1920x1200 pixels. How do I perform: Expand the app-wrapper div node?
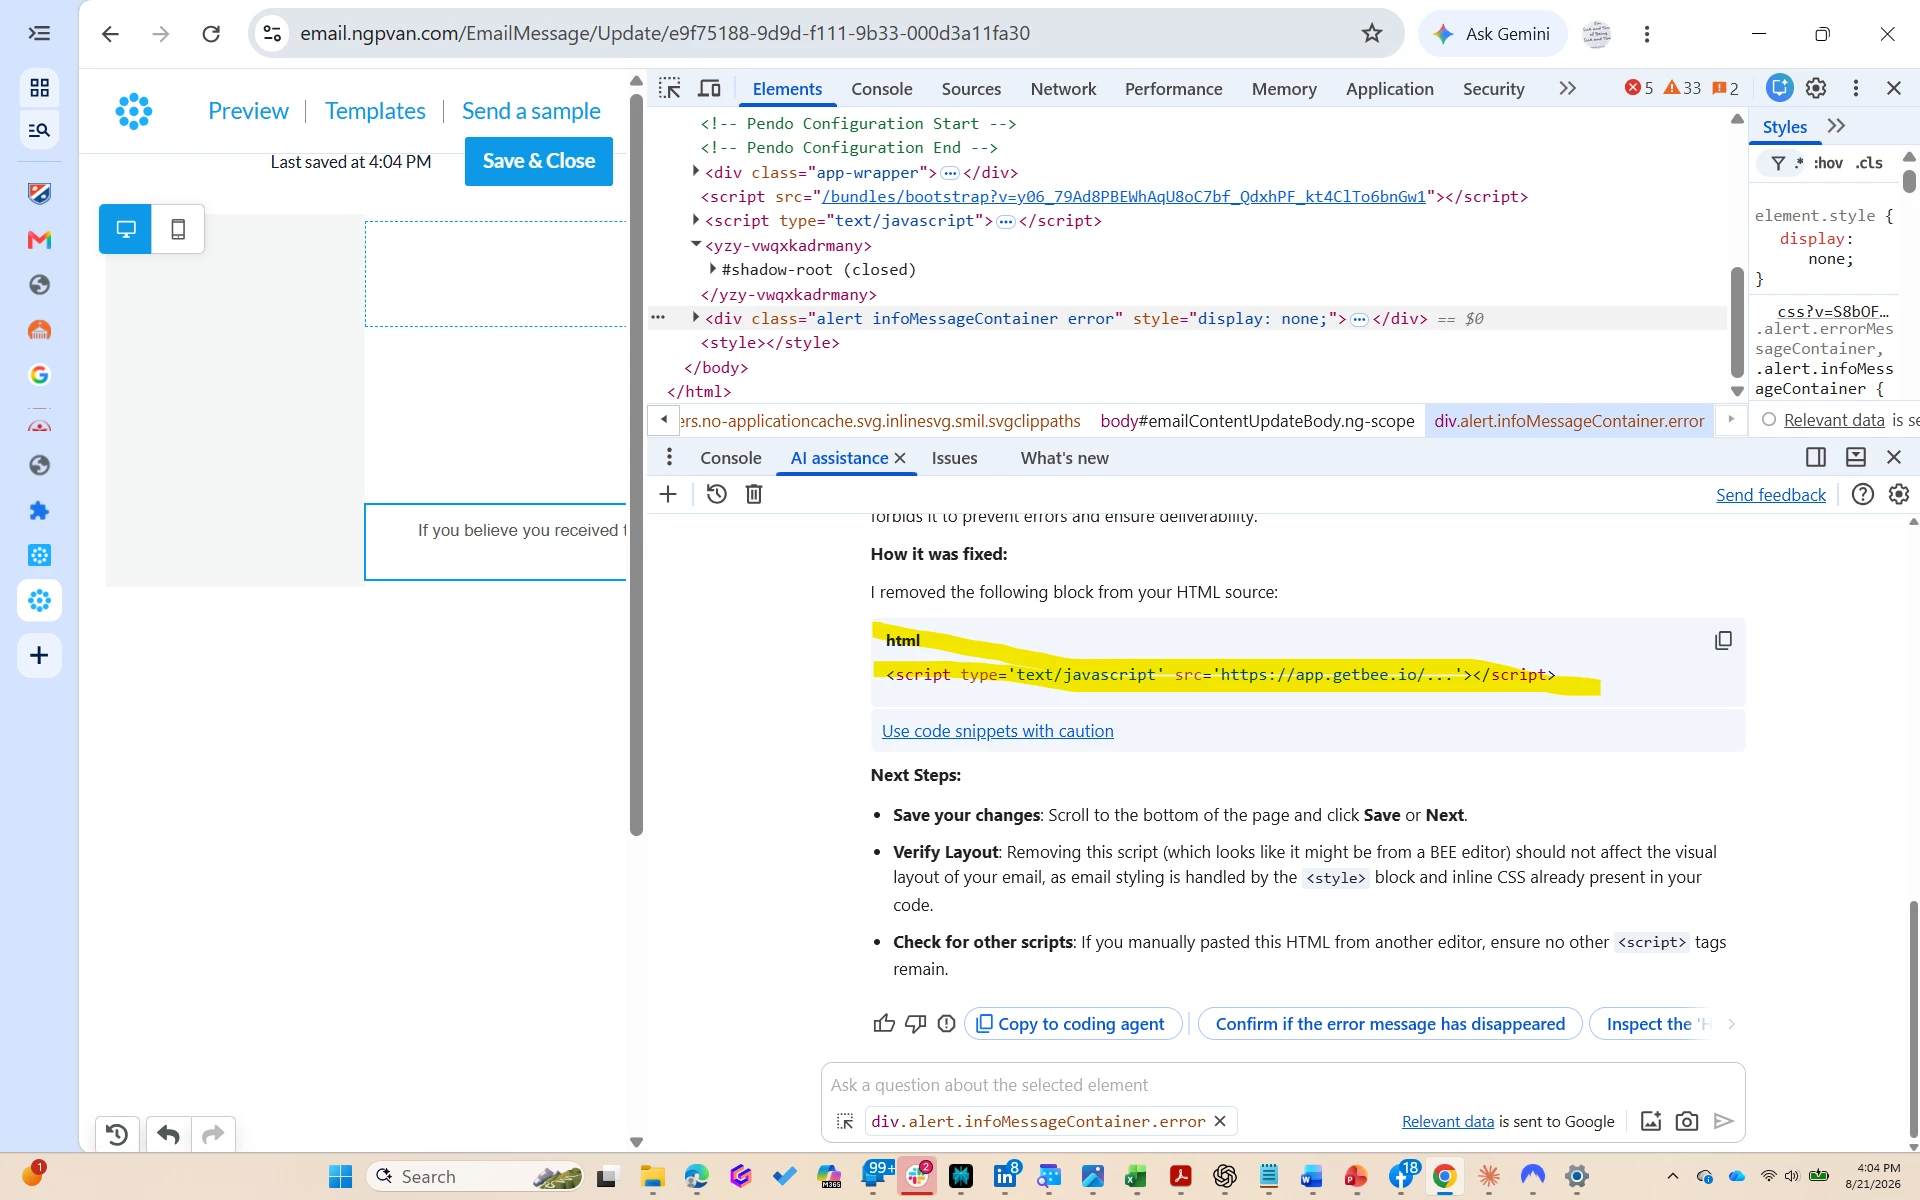pos(696,171)
